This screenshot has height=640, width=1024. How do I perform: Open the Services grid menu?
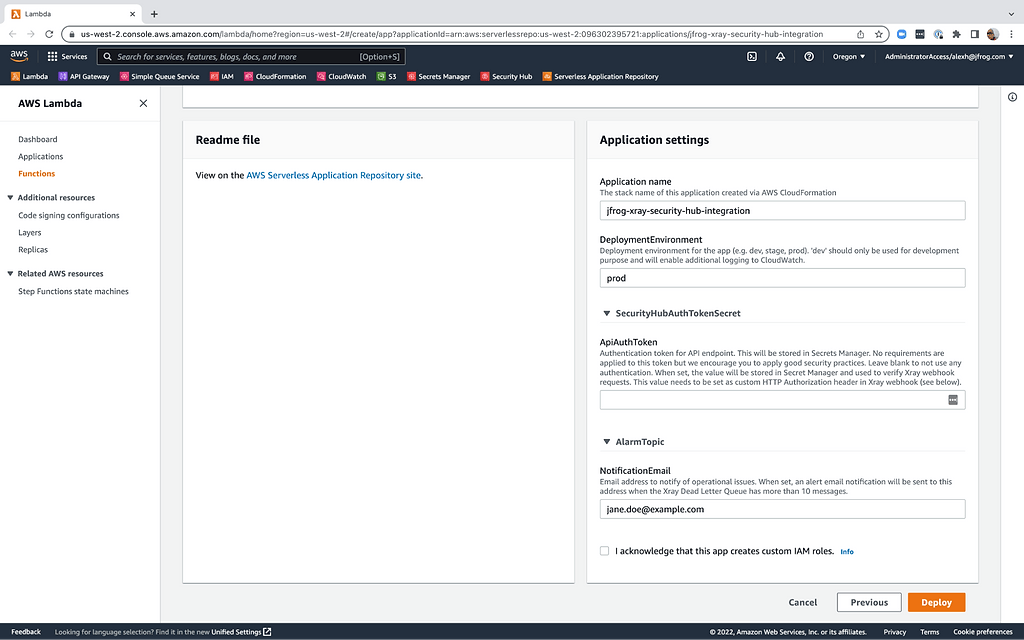68,57
